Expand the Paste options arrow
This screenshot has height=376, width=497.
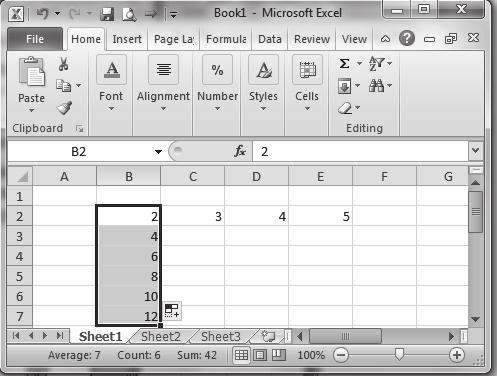click(x=31, y=110)
